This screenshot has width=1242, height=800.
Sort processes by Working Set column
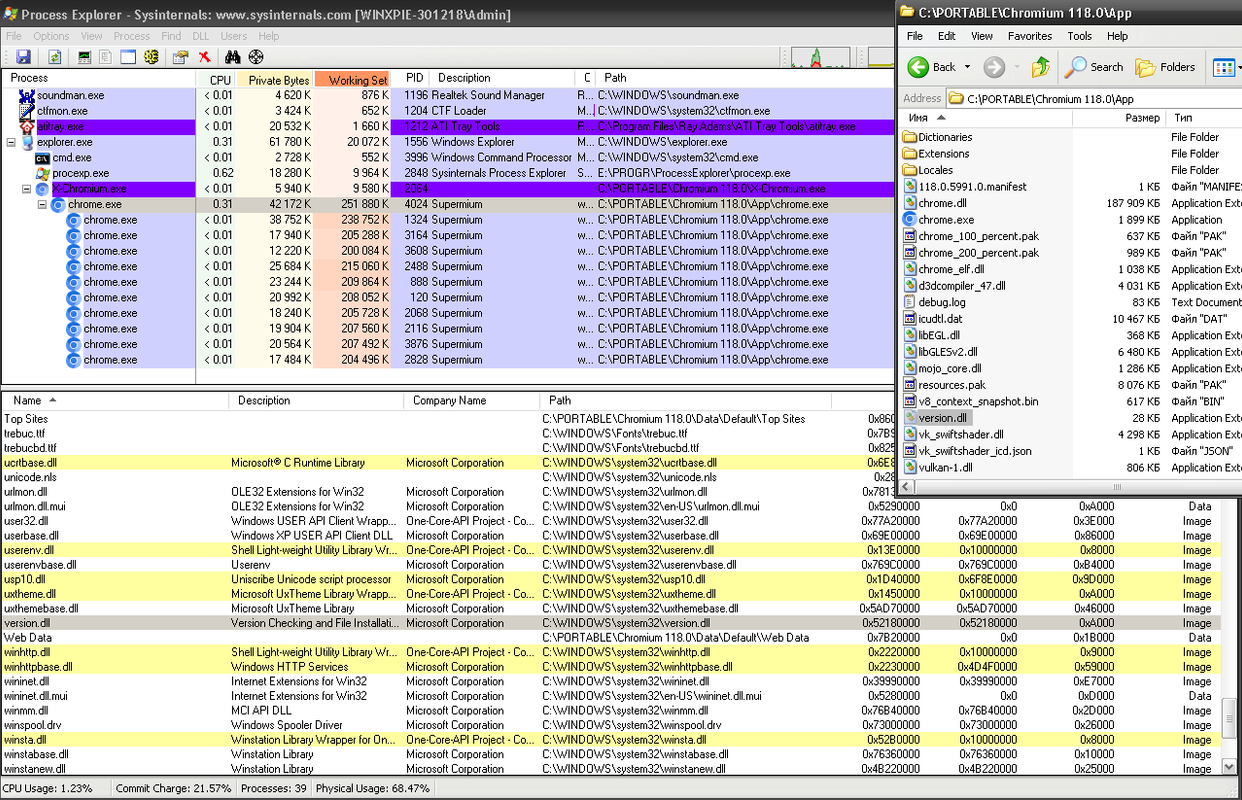click(x=352, y=79)
